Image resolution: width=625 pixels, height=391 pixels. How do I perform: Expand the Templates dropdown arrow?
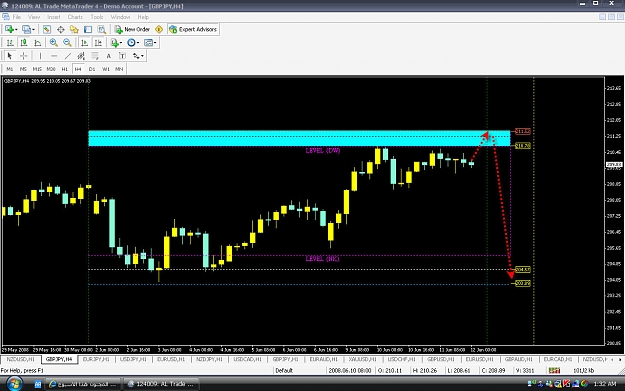155,43
